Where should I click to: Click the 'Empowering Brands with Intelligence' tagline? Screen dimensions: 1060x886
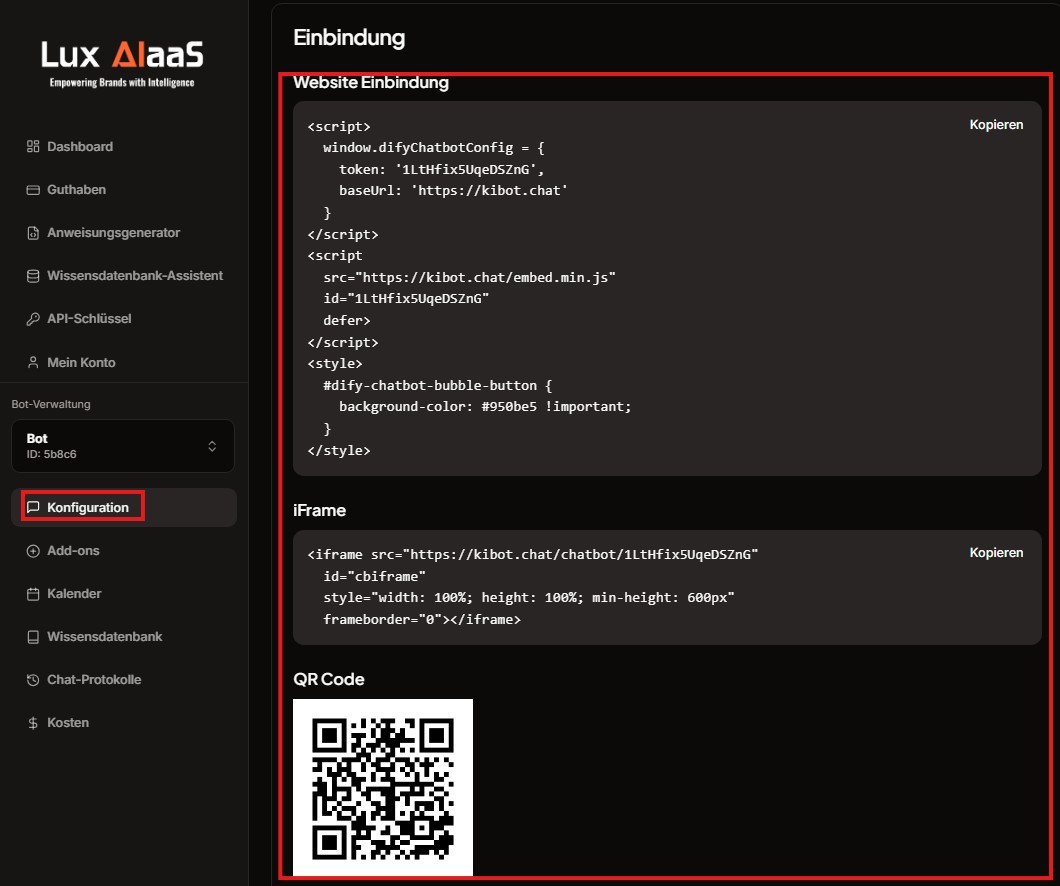(122, 82)
